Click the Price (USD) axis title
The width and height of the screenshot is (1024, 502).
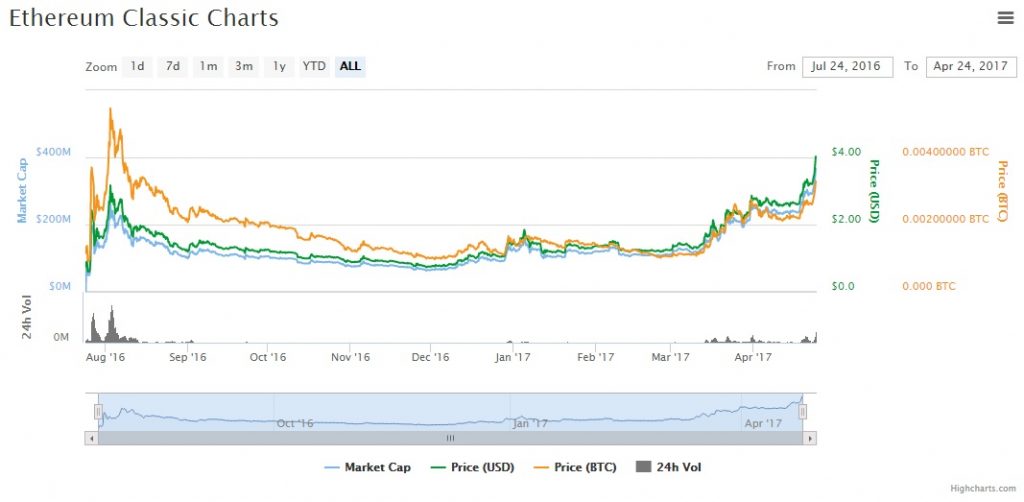point(874,191)
